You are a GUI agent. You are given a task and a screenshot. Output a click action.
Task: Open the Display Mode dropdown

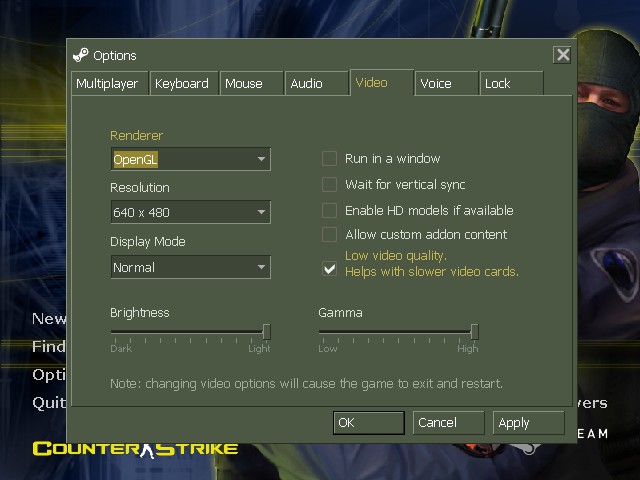pos(190,267)
